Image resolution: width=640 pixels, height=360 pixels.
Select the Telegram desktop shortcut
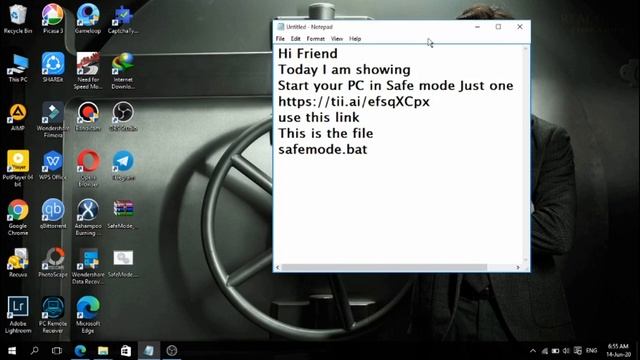coord(123,166)
